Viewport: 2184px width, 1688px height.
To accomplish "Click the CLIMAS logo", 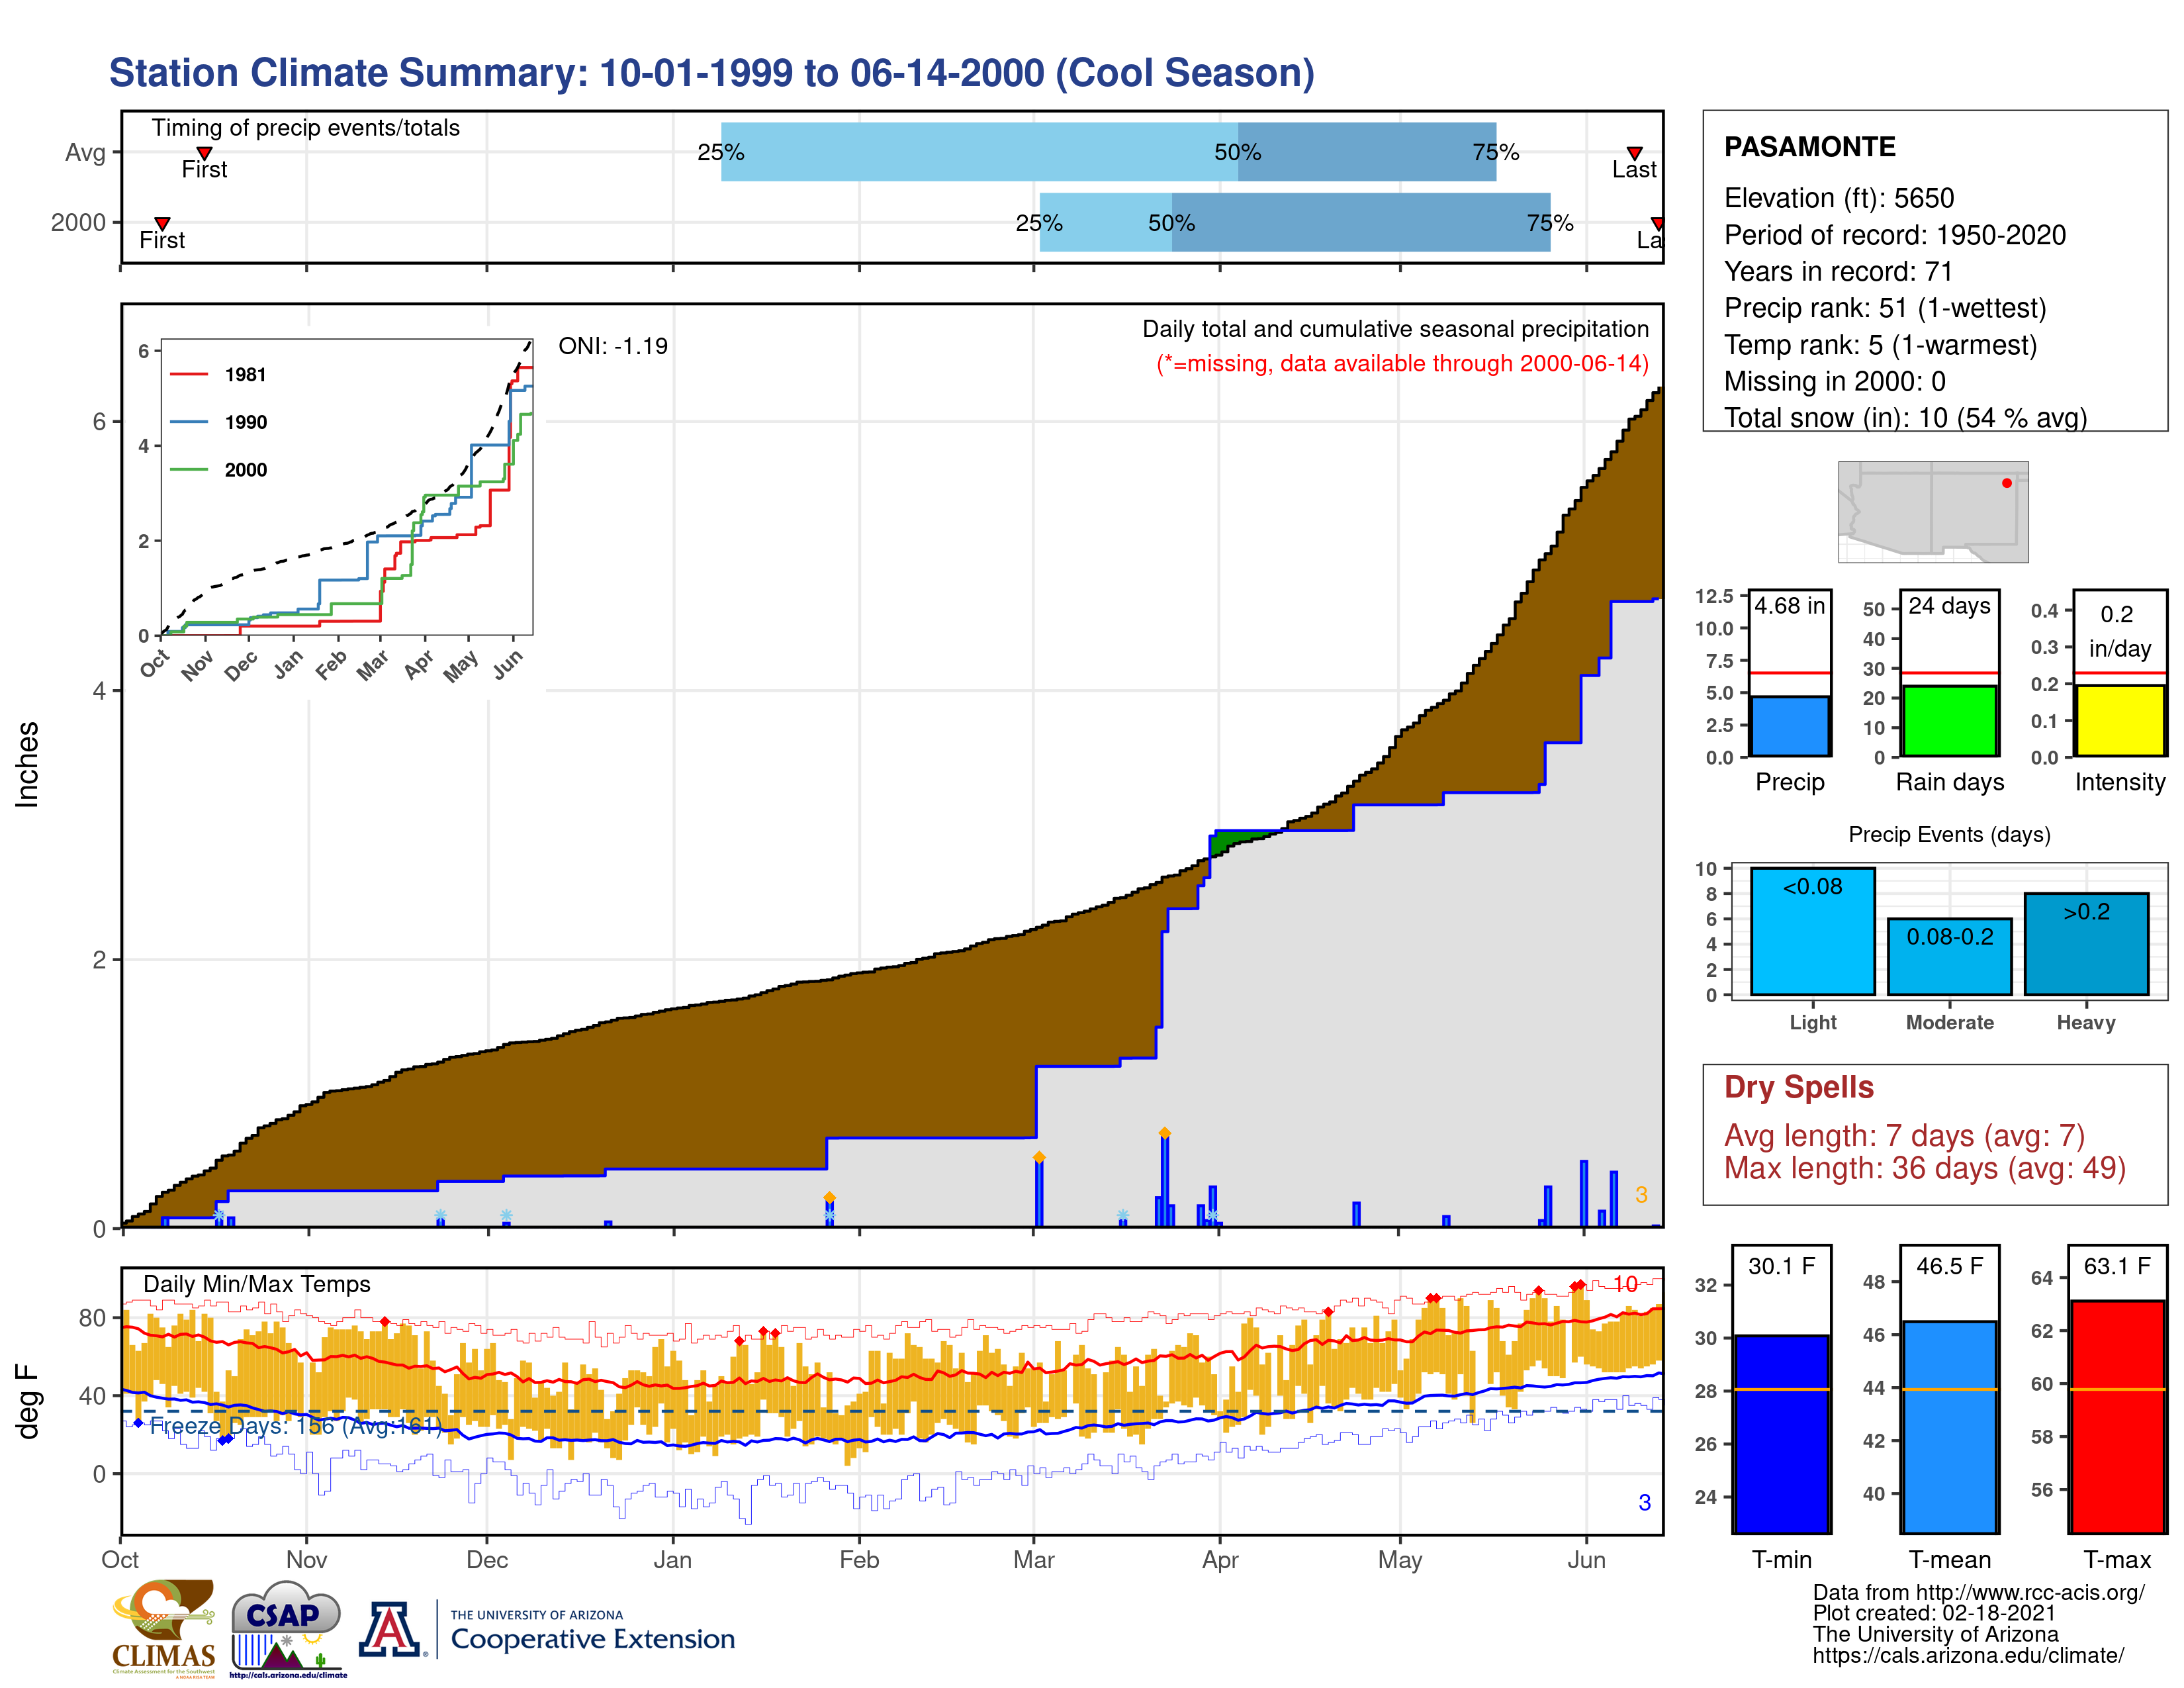I will tap(163, 1627).
